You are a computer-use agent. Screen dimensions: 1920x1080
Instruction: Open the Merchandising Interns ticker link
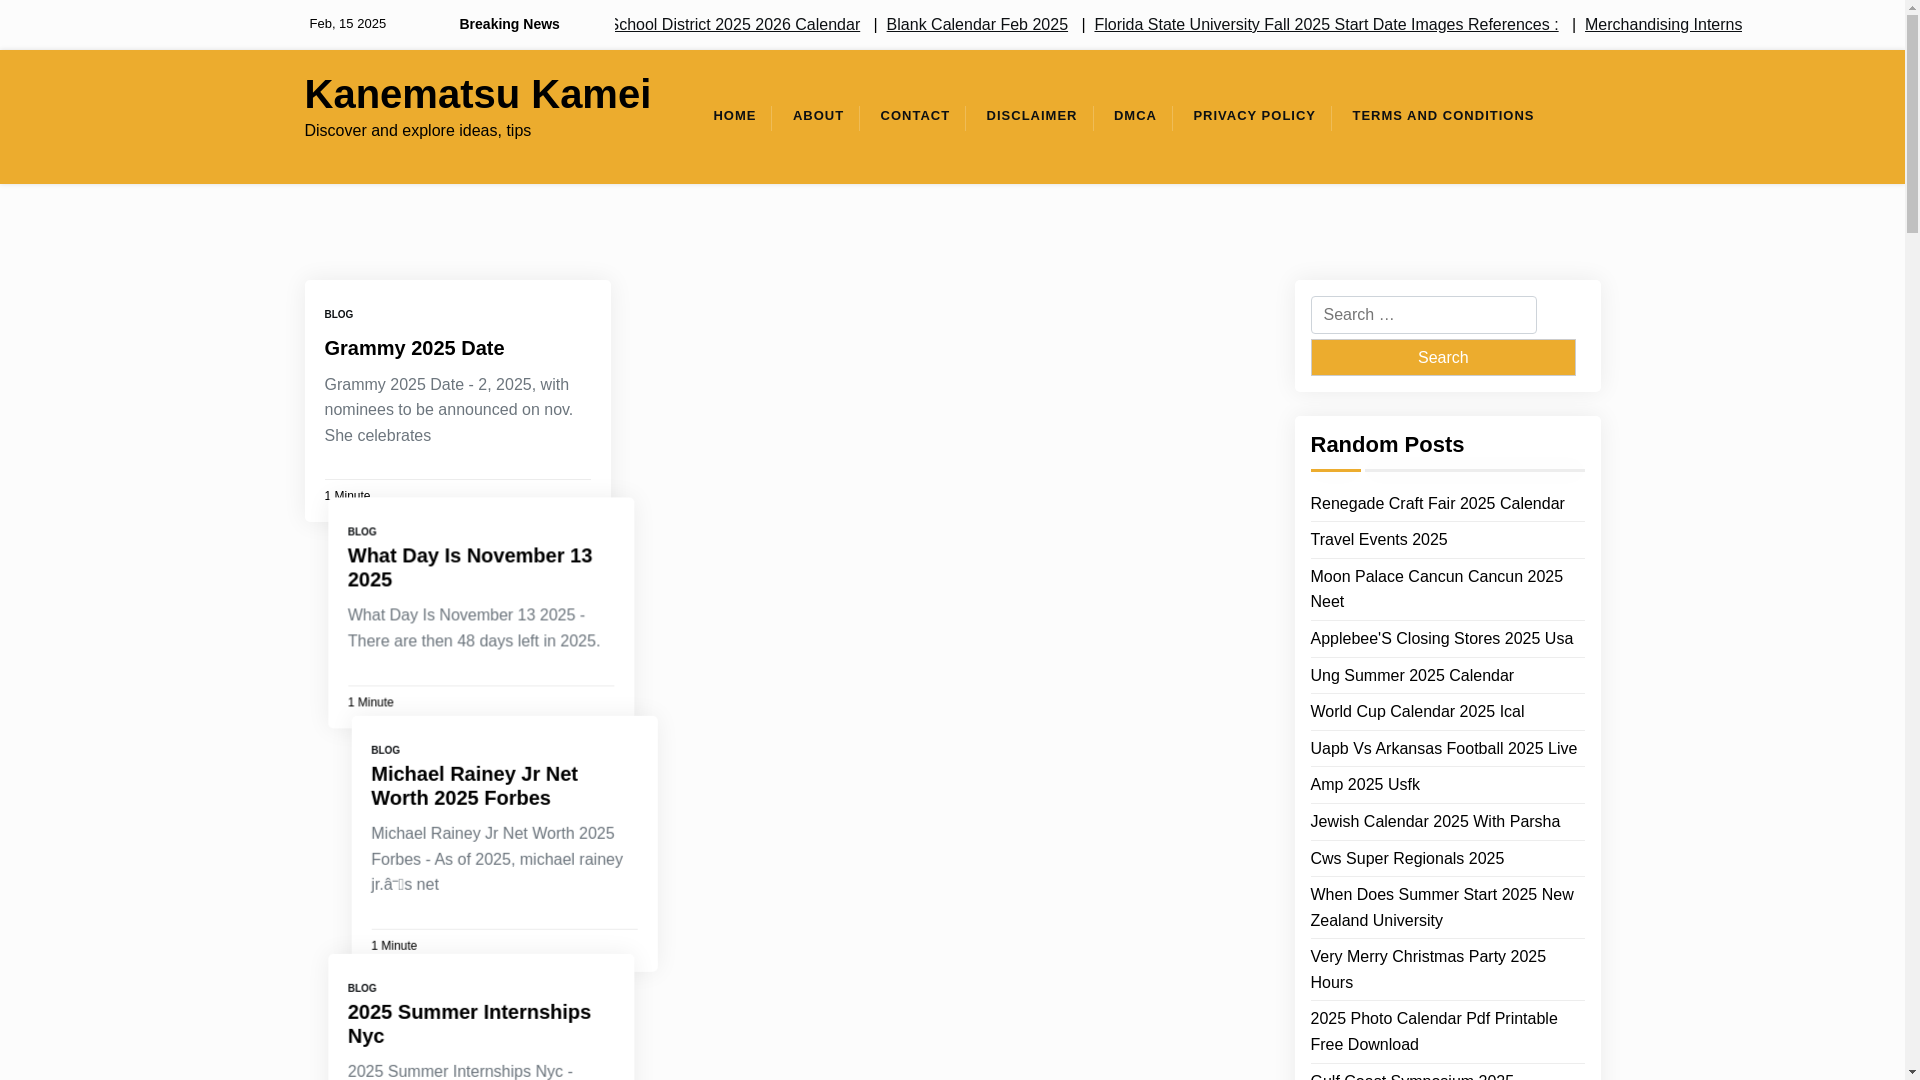click(1663, 24)
